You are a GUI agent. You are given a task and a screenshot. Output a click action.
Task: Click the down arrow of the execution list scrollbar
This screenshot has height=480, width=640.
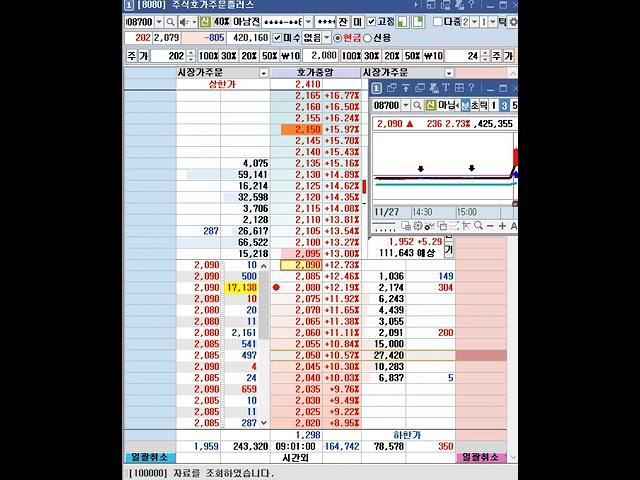click(x=264, y=423)
